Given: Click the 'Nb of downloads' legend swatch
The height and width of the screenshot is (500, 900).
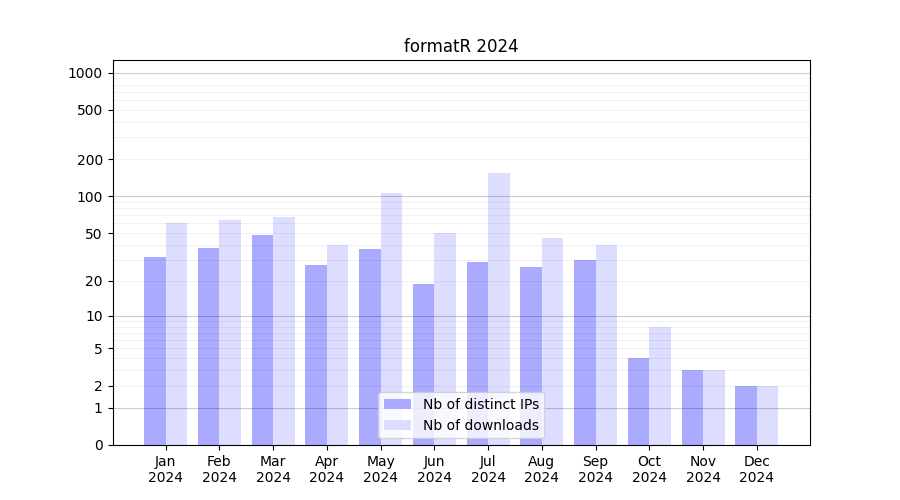Looking at the screenshot, I should point(397,425).
